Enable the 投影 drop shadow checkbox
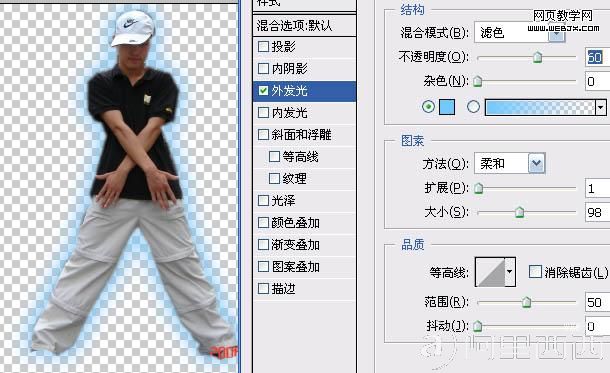 click(x=263, y=47)
